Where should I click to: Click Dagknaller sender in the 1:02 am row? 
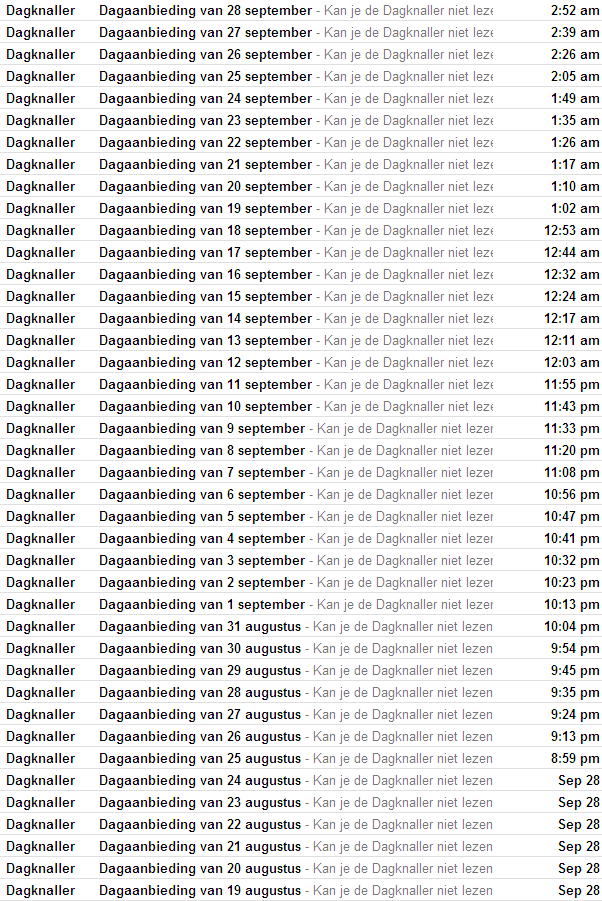tap(41, 209)
